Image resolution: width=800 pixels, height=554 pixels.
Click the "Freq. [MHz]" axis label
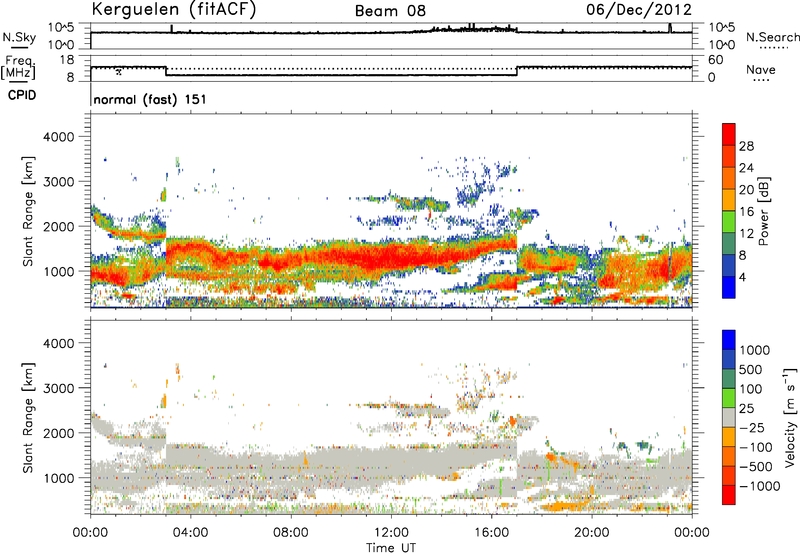pyautogui.click(x=19, y=67)
